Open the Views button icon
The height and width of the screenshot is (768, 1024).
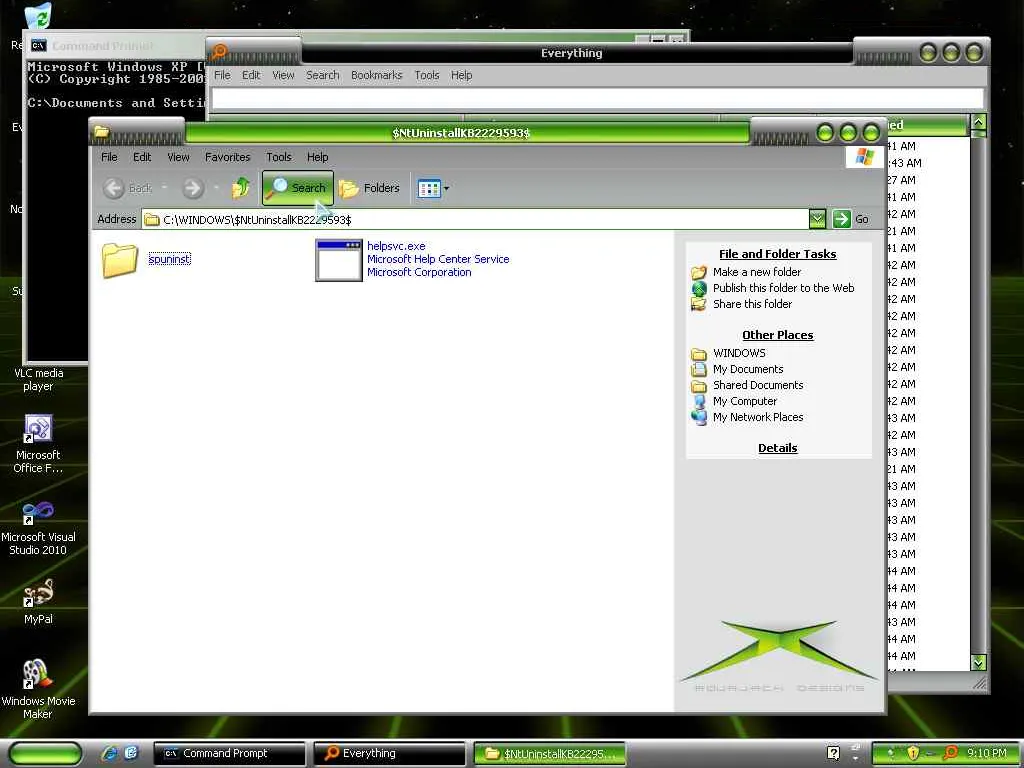429,189
